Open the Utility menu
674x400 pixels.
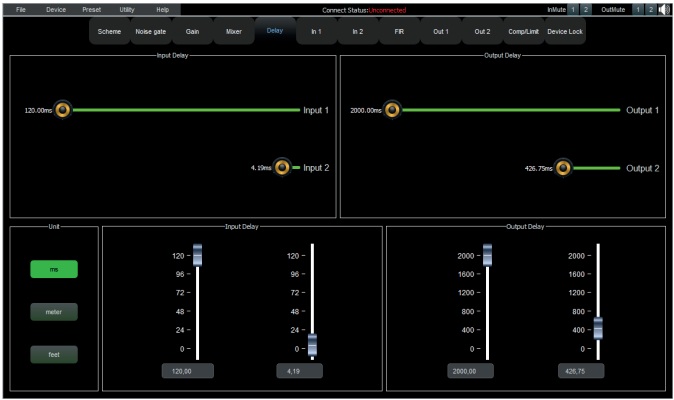pyautogui.click(x=127, y=9)
